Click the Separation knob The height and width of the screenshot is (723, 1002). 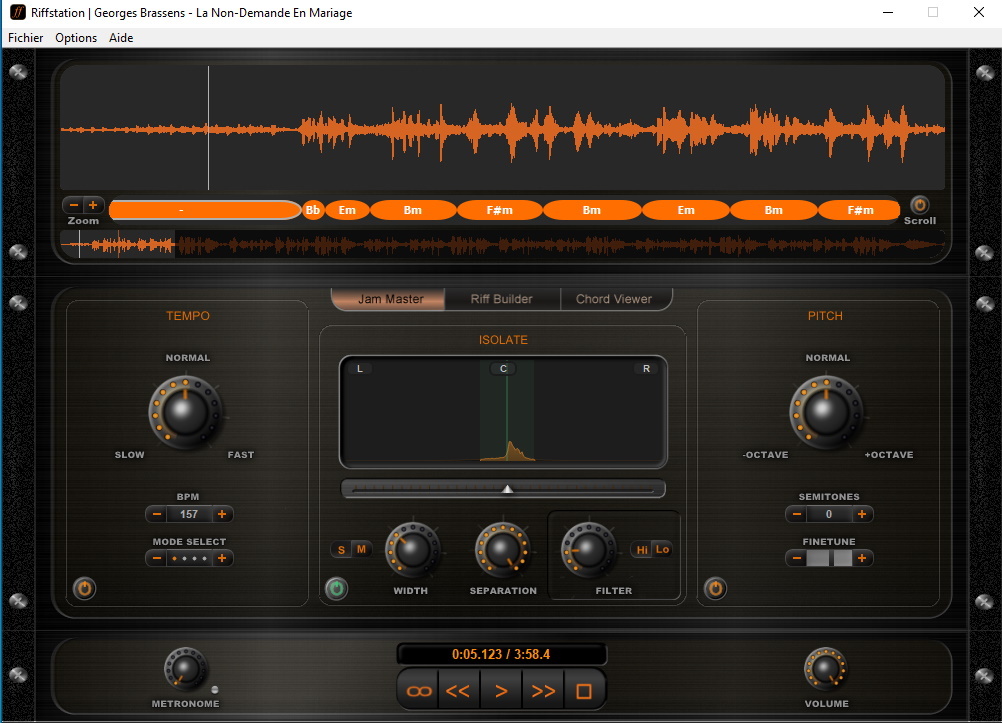502,550
